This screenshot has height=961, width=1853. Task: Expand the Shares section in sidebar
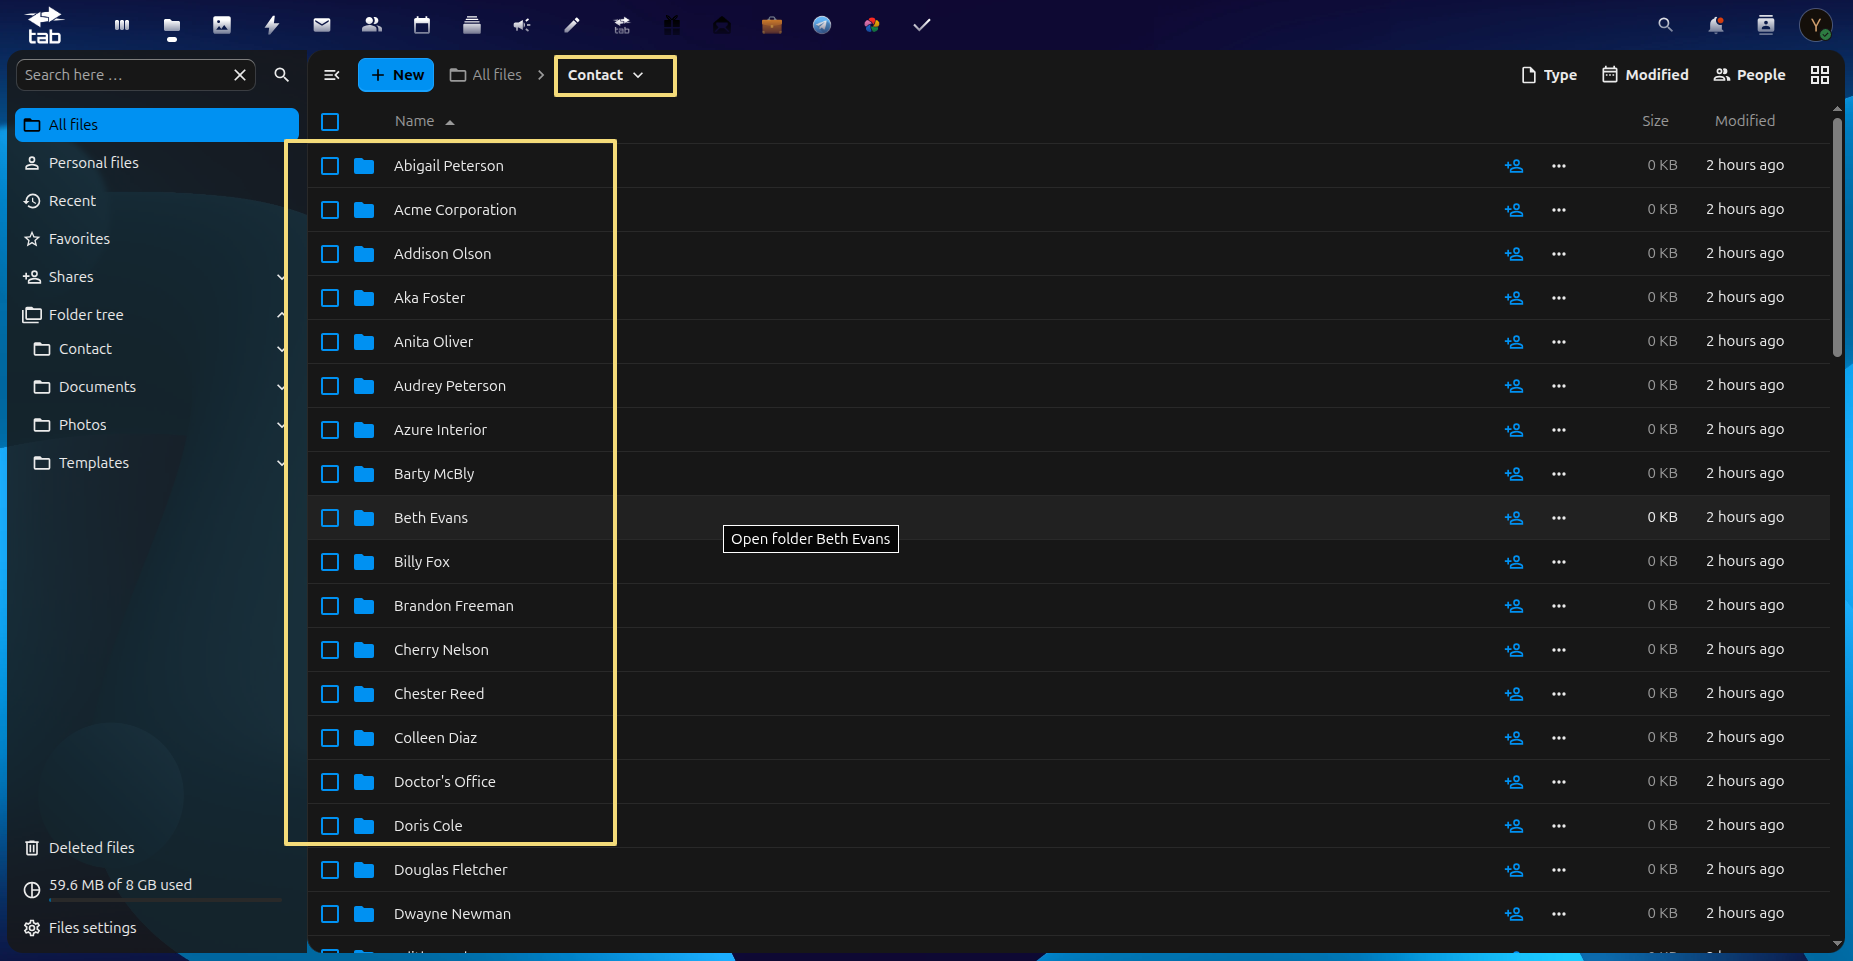click(x=280, y=277)
